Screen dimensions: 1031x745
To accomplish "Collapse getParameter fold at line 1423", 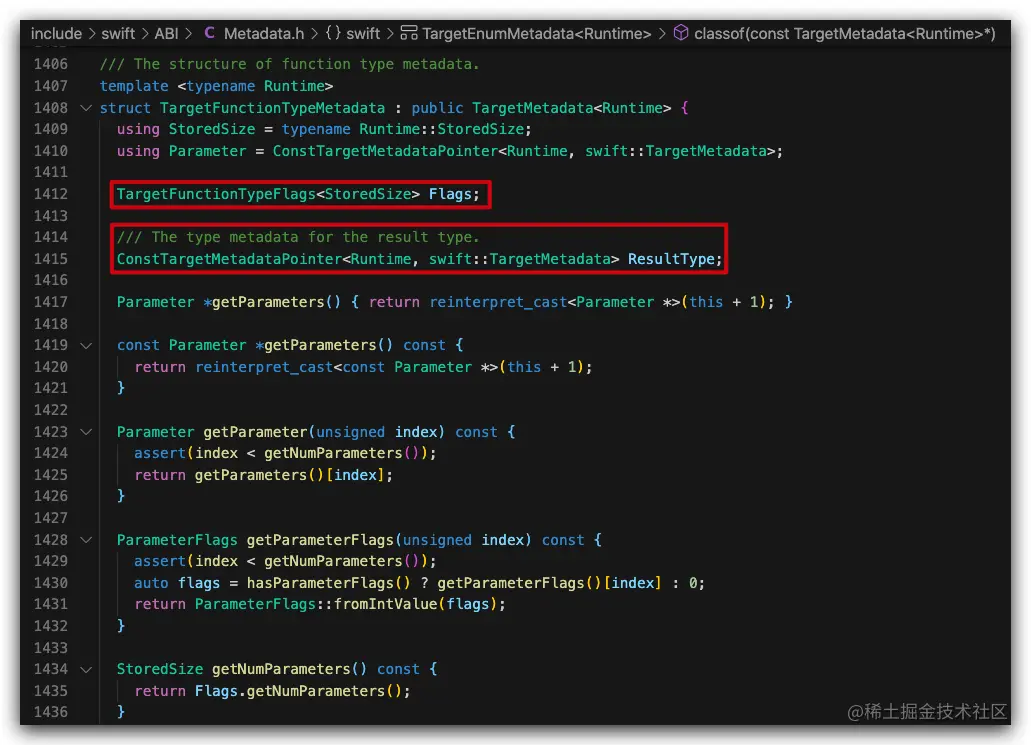I will pos(85,432).
